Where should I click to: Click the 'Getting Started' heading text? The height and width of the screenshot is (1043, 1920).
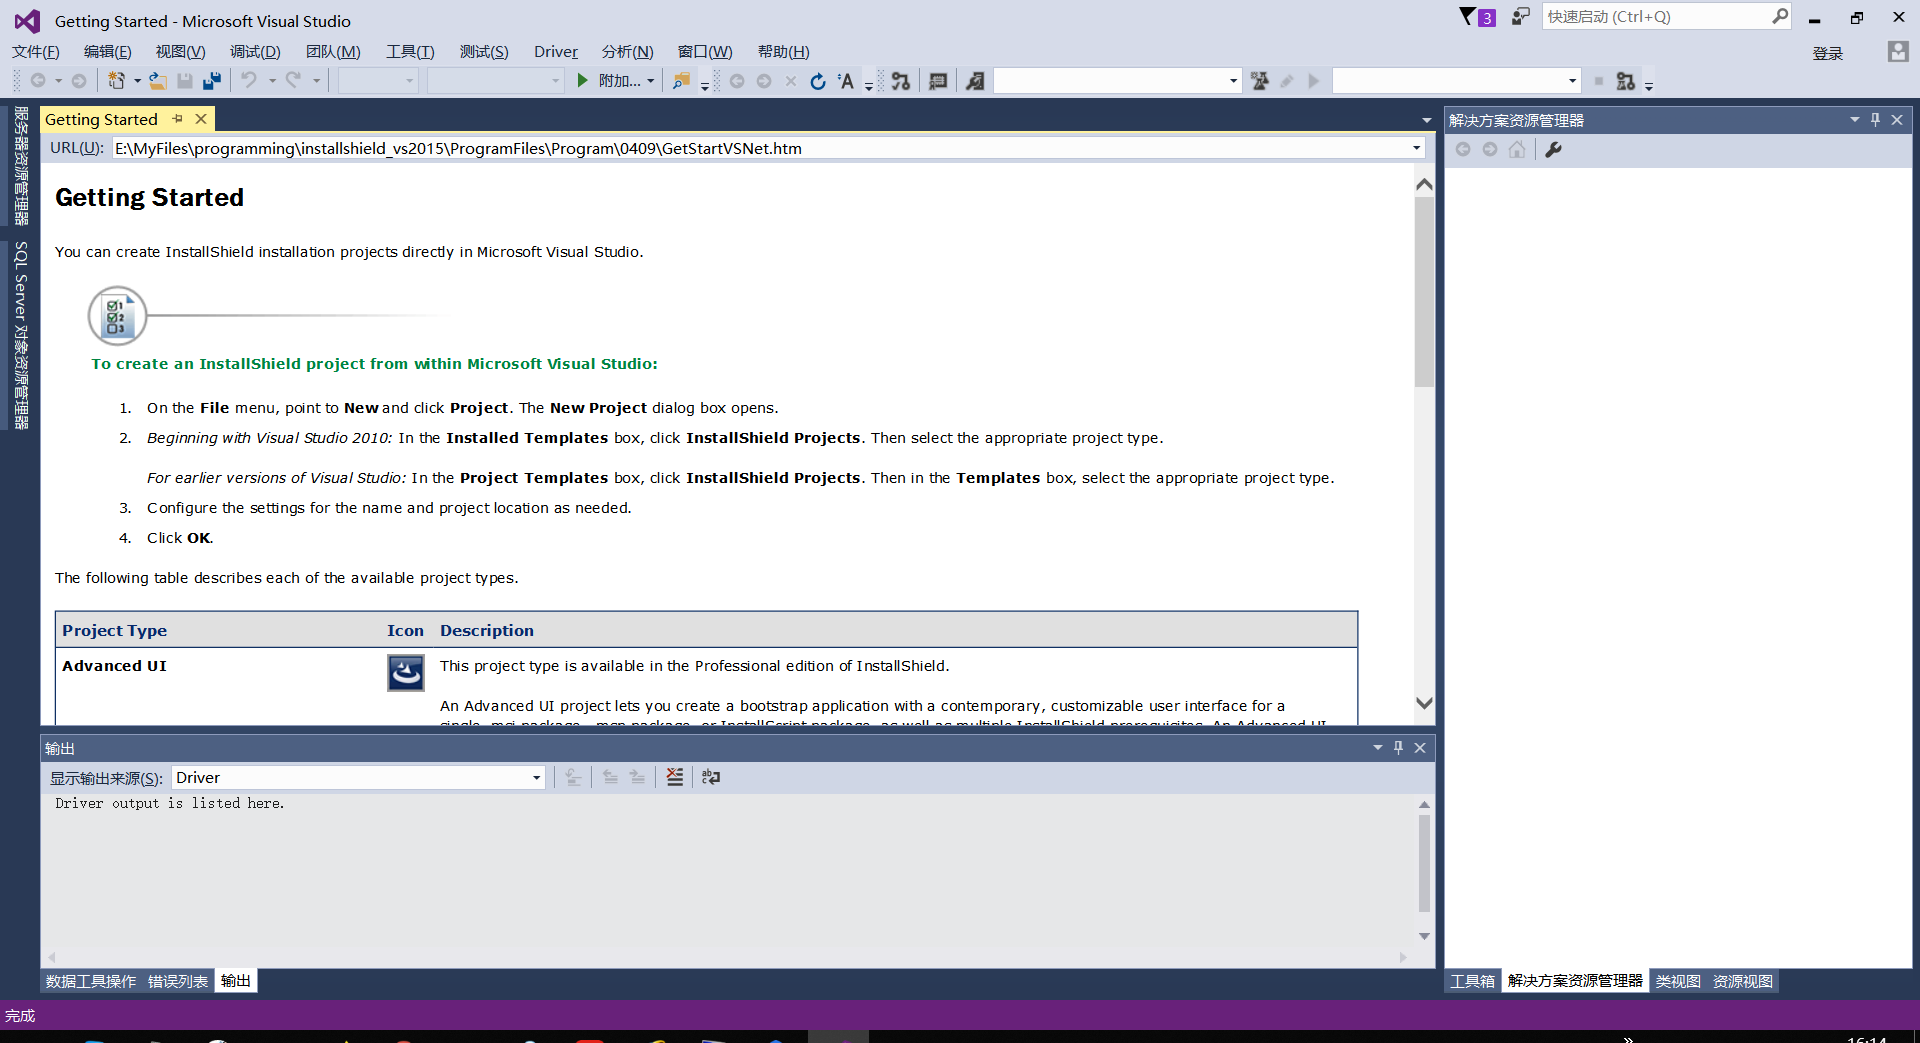pyautogui.click(x=149, y=197)
